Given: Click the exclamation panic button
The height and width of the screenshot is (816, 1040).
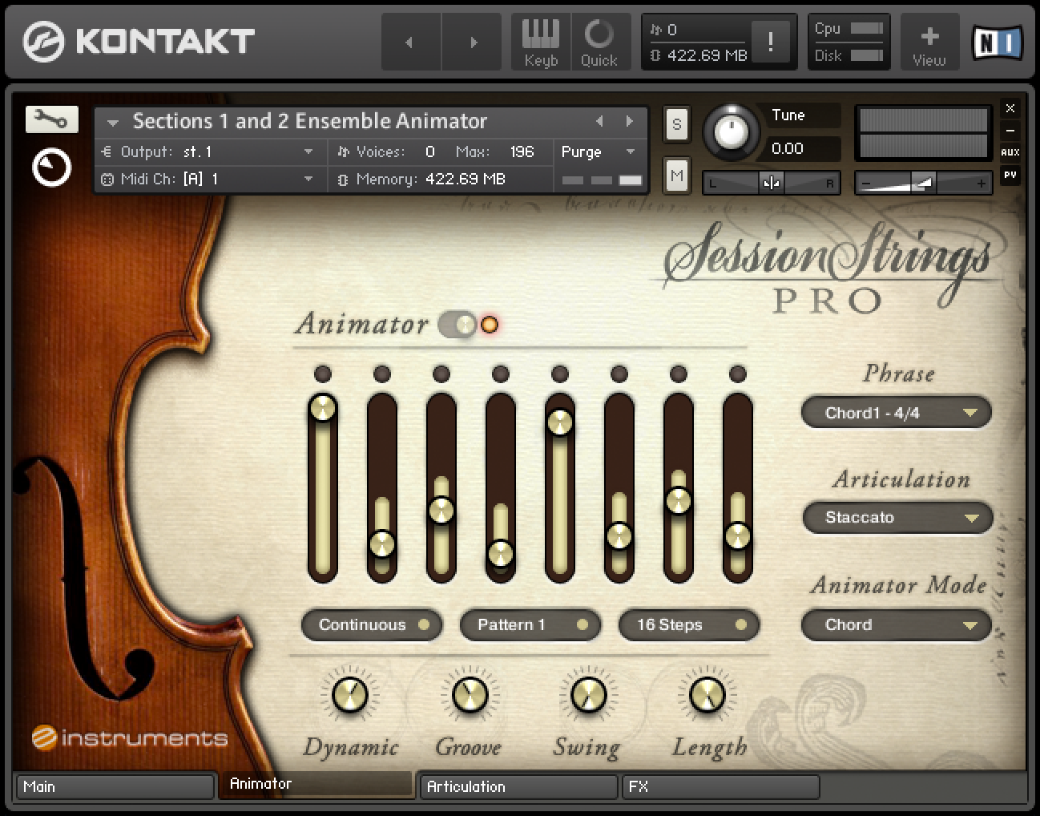Looking at the screenshot, I should (x=771, y=42).
